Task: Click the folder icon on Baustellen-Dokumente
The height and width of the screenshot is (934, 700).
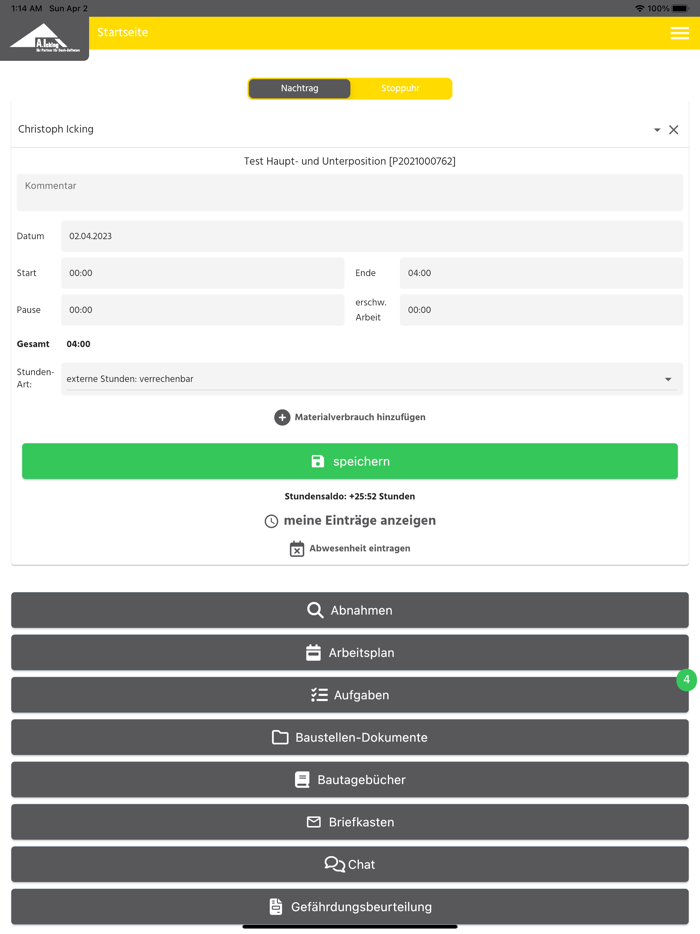Action: (x=280, y=737)
